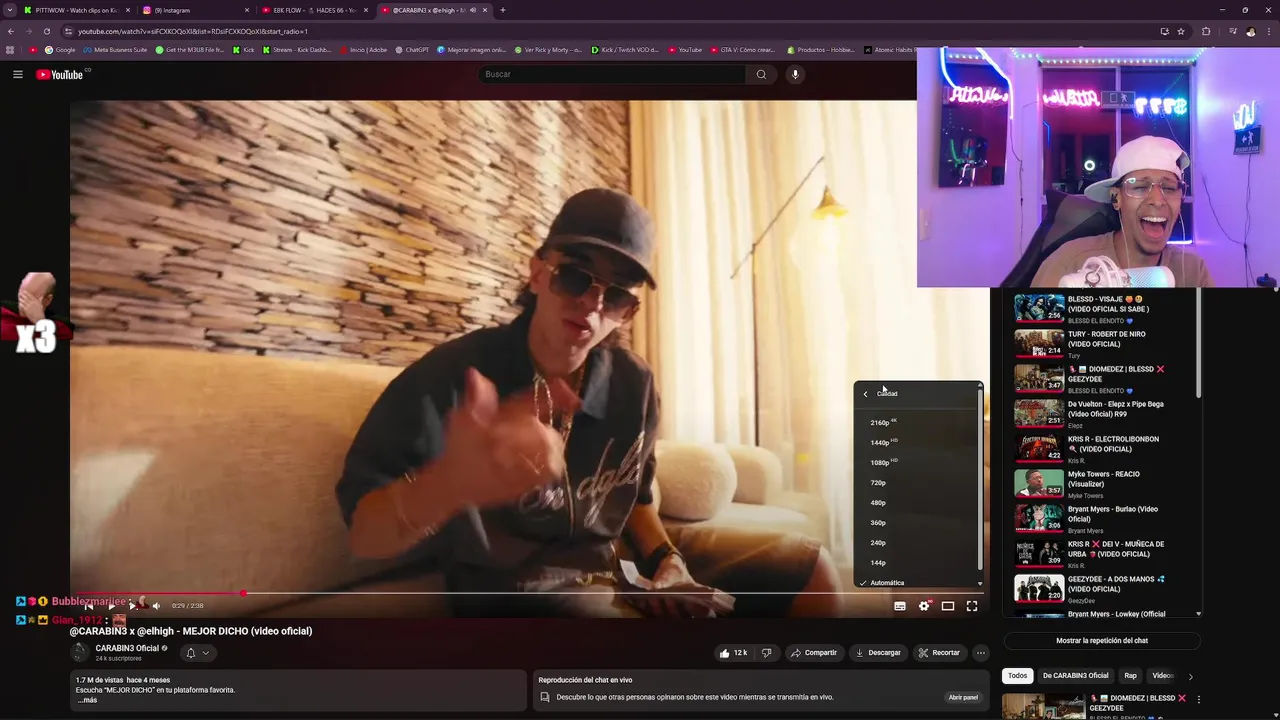1280x720 pixels.
Task: Mute the video via speaker icon
Action: tap(156, 606)
